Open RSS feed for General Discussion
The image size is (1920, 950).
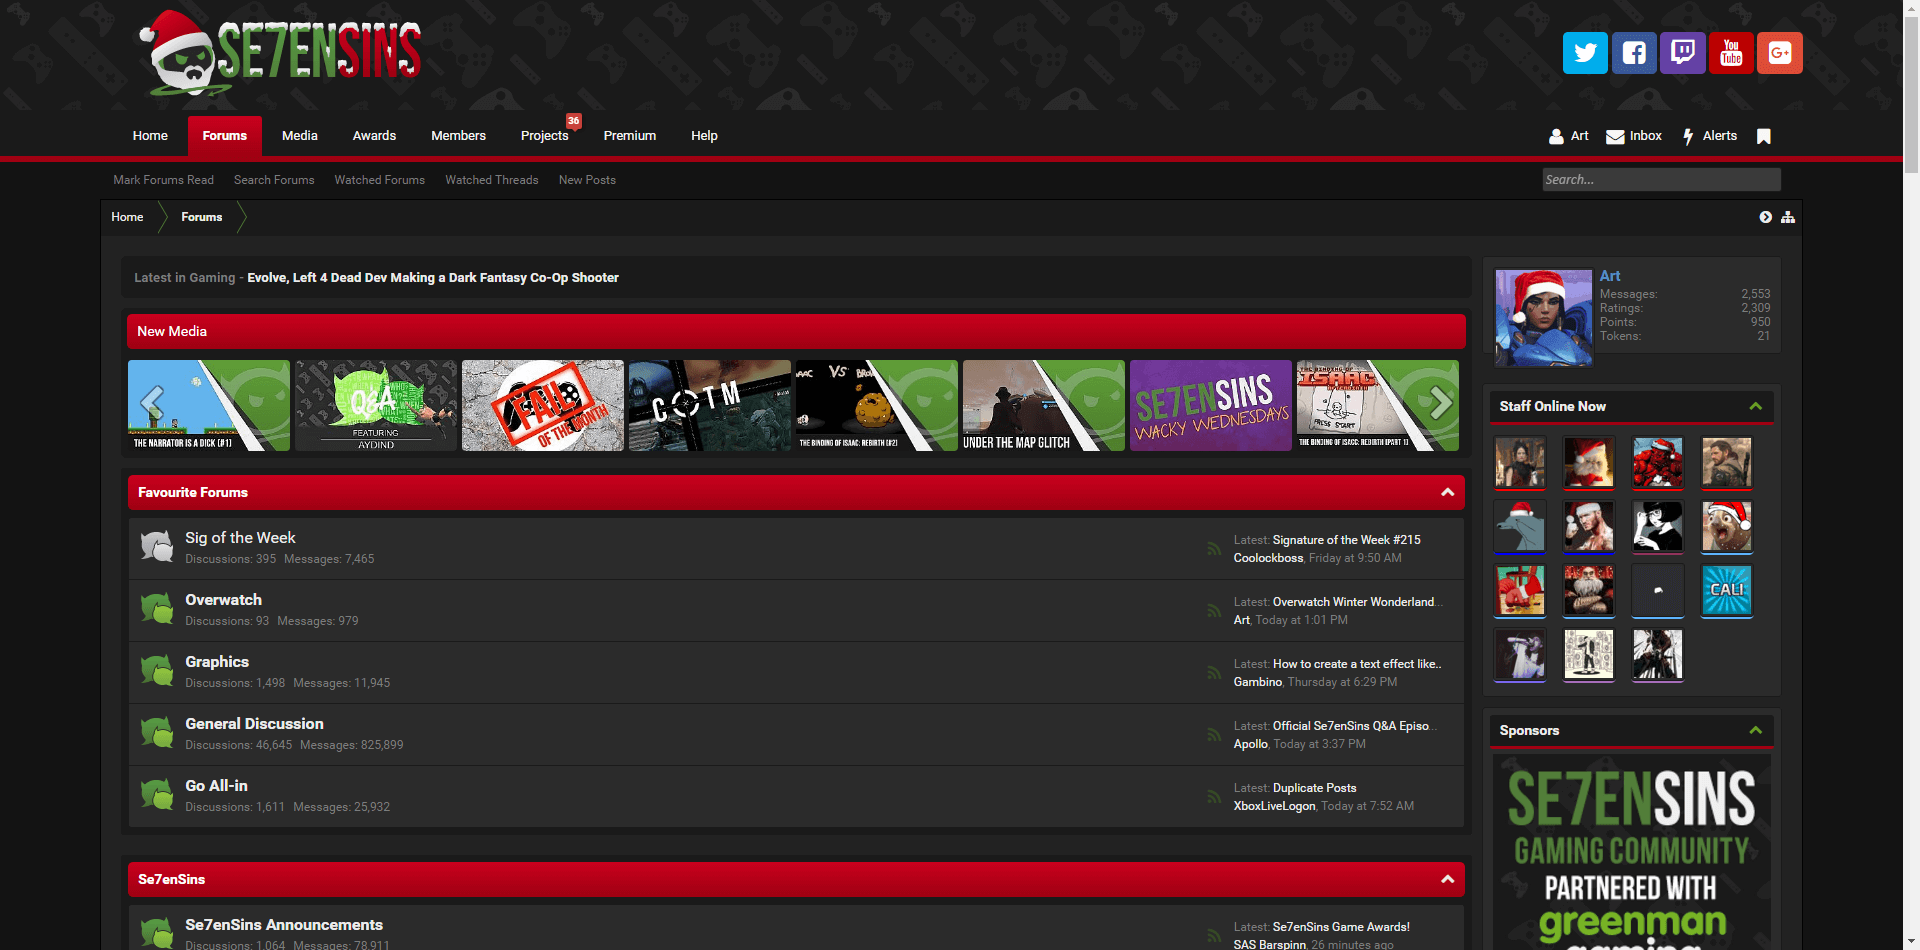[1214, 734]
